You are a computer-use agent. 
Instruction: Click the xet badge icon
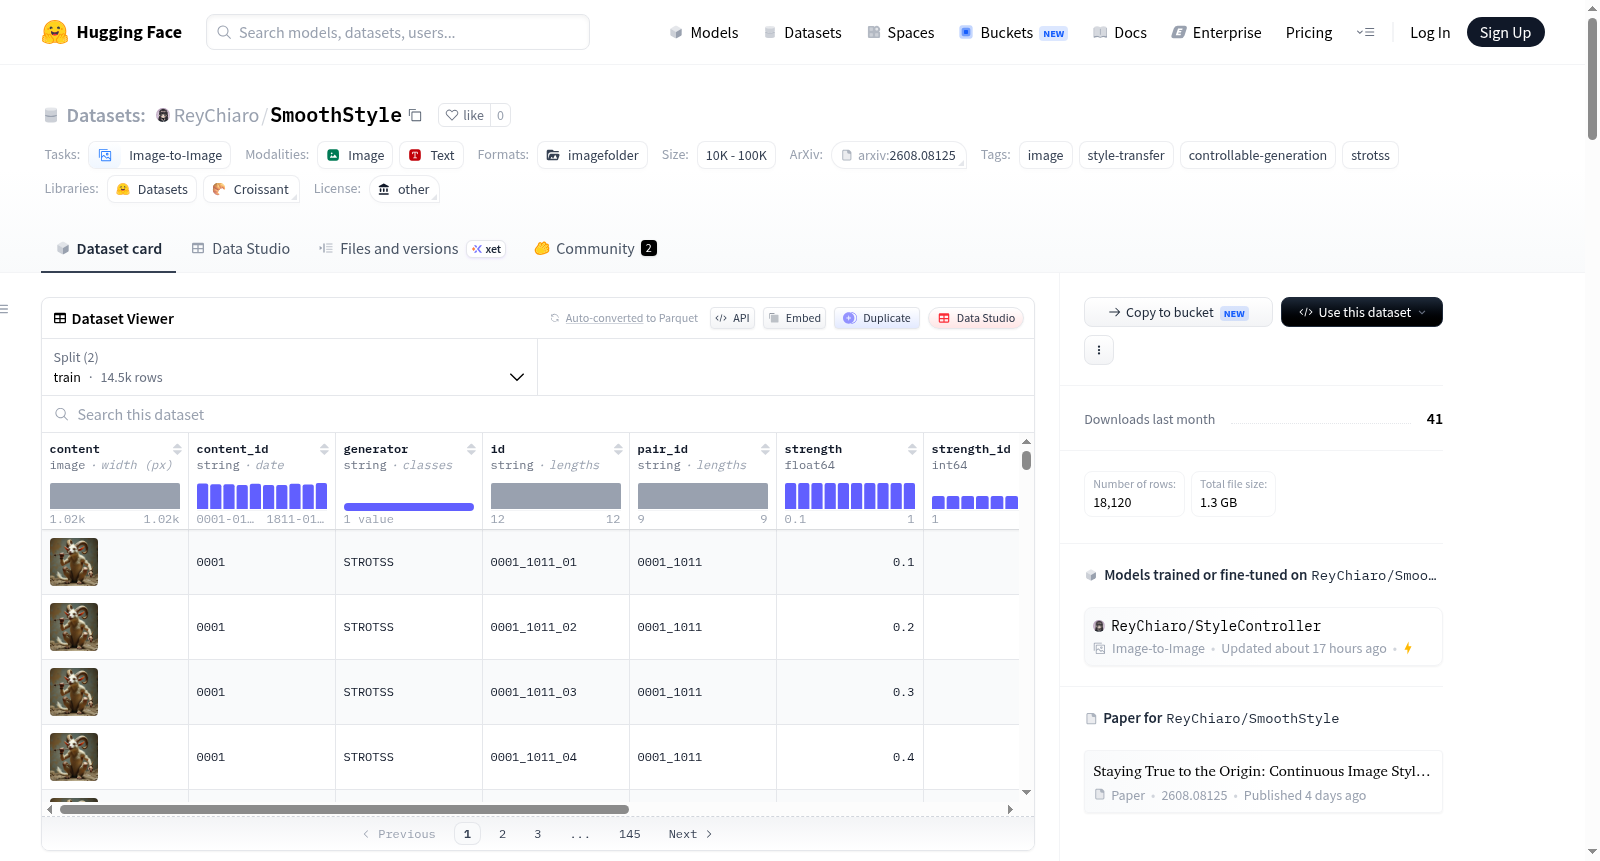pos(486,249)
